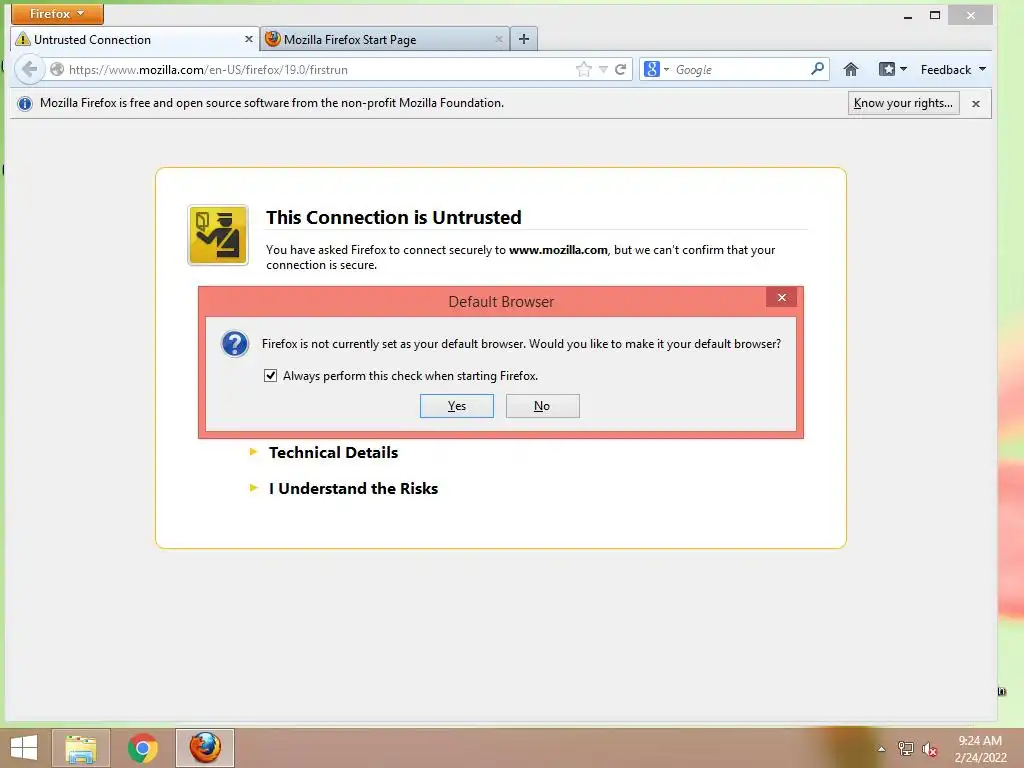Click the blue information icon in notification bar

(25, 103)
